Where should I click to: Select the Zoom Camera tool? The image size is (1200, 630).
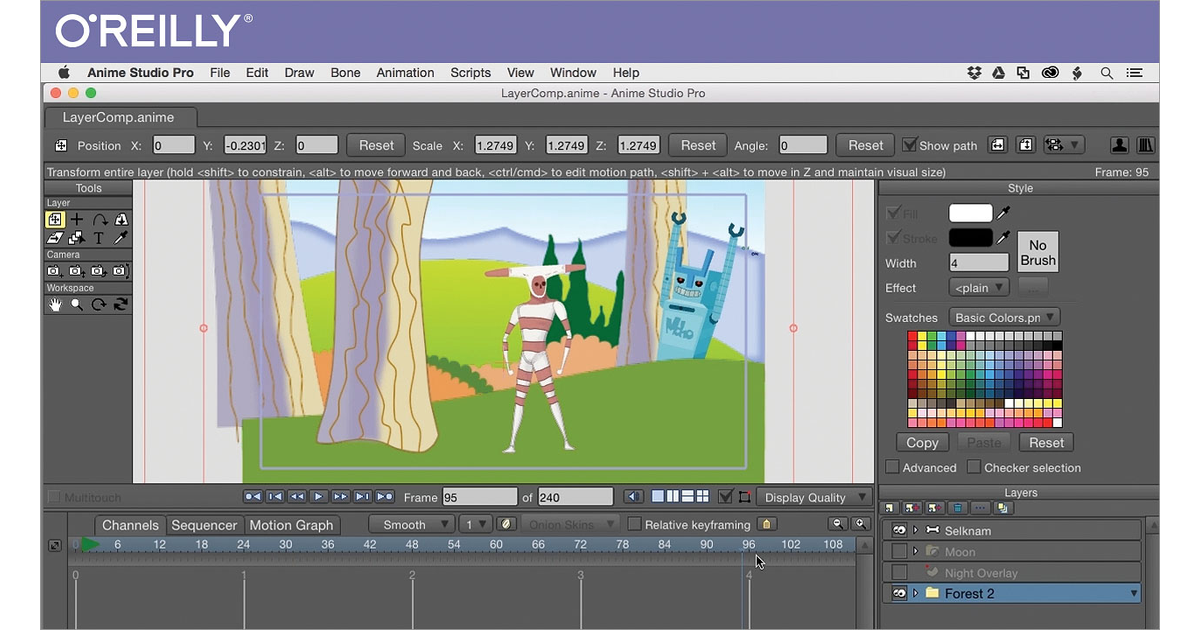77,271
